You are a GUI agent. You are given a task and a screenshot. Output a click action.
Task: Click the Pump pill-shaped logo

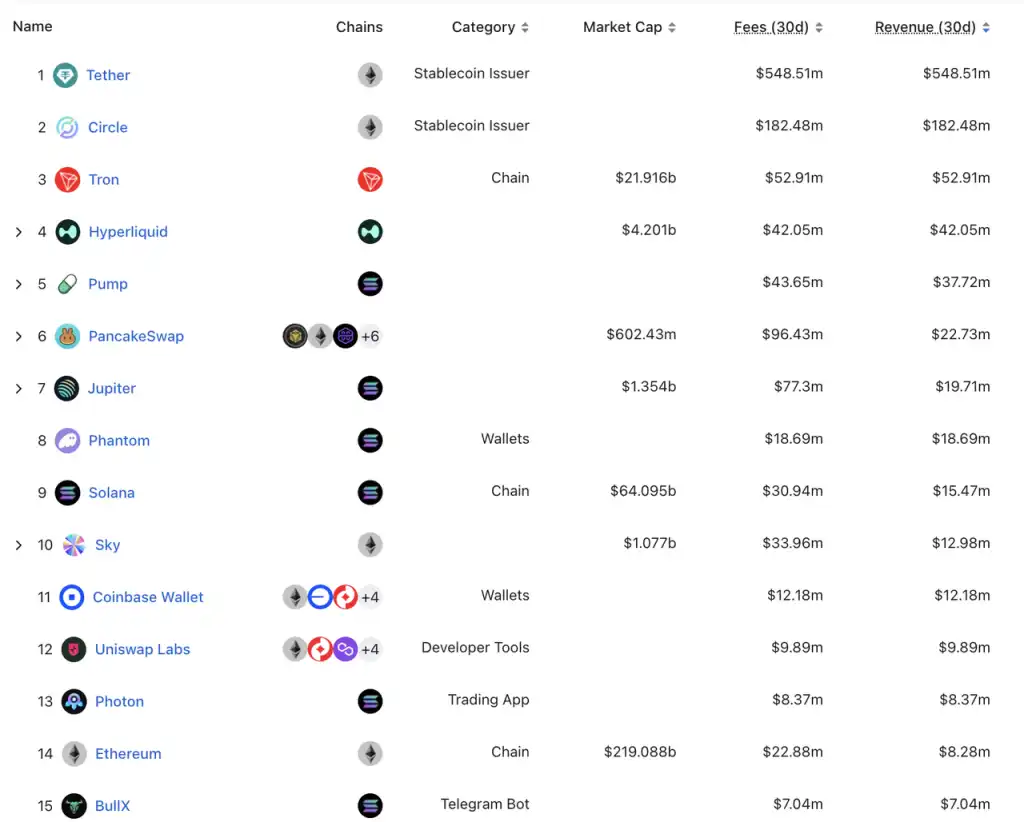pyautogui.click(x=68, y=284)
